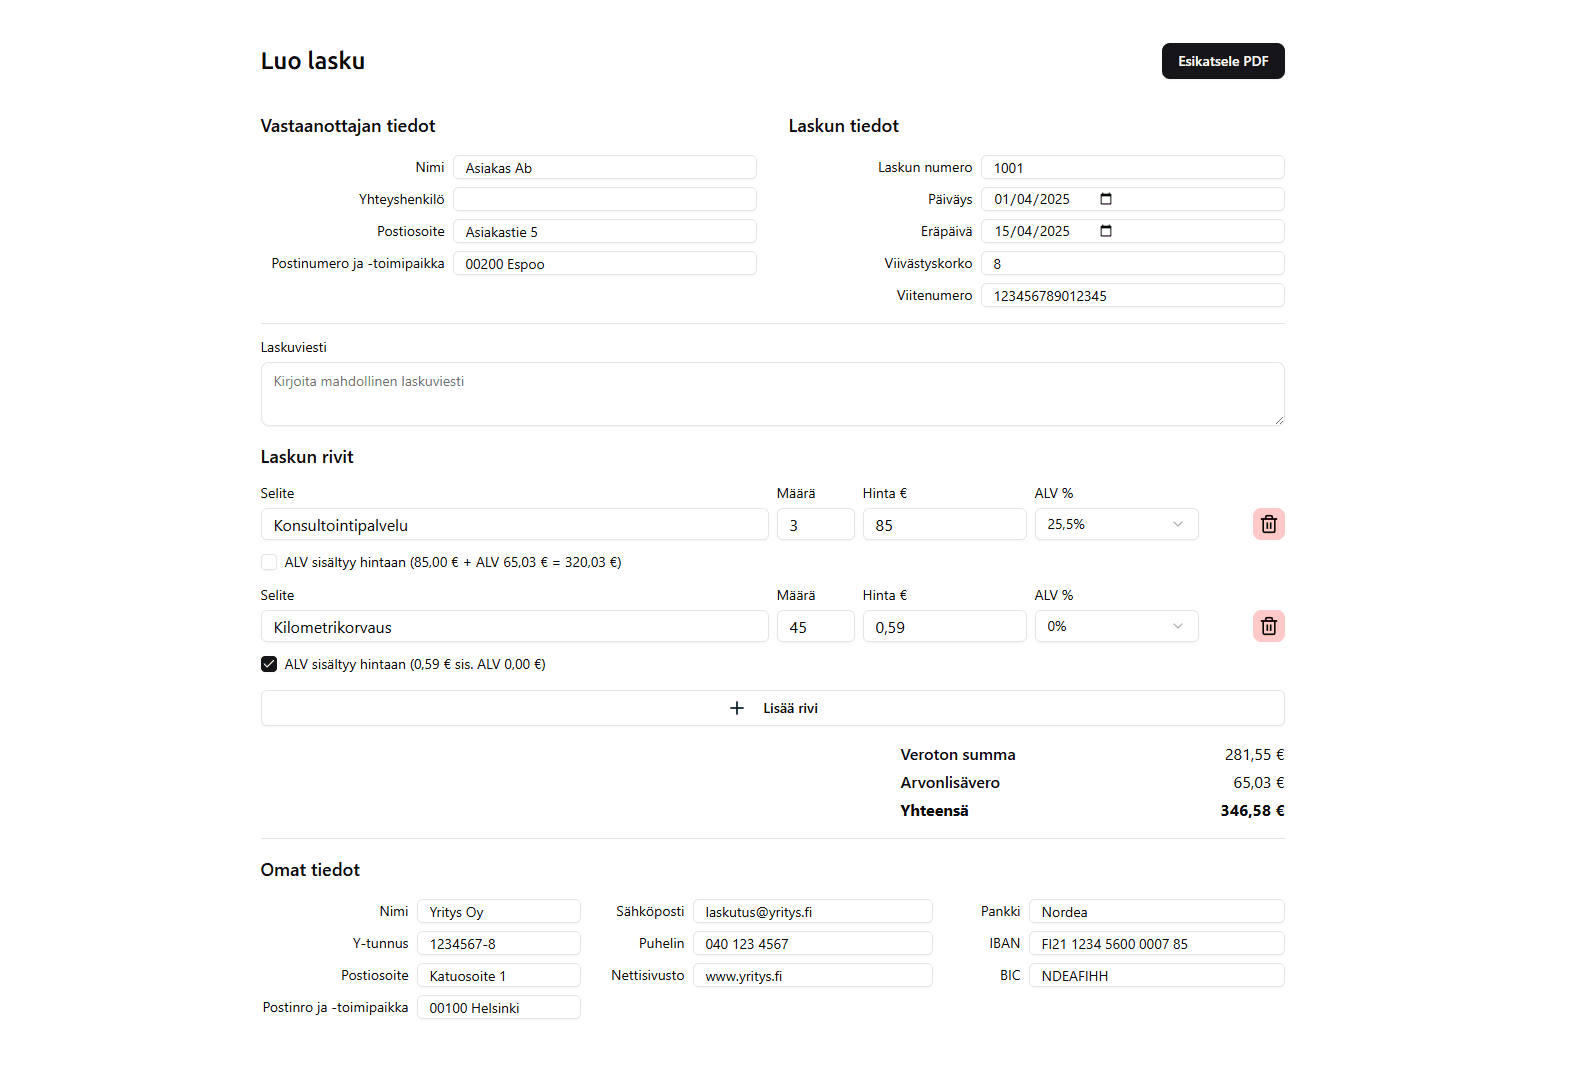1587x1075 pixels.
Task: Edit the Viivästyskorko field
Action: click(x=1133, y=263)
